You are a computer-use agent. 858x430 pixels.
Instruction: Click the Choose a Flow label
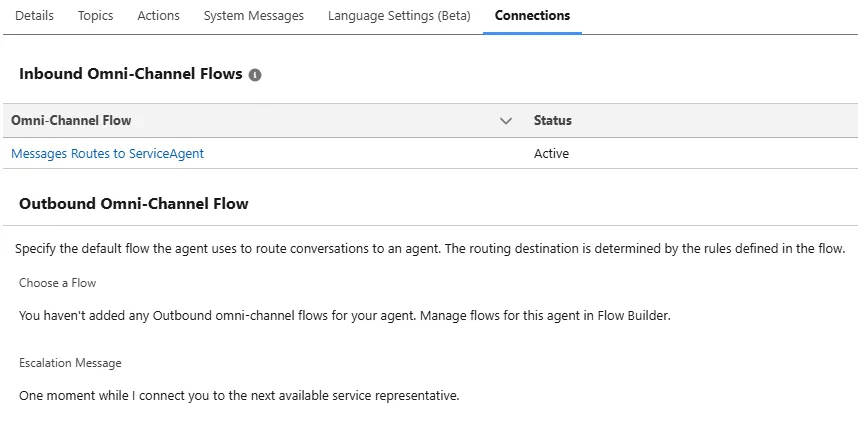click(57, 283)
